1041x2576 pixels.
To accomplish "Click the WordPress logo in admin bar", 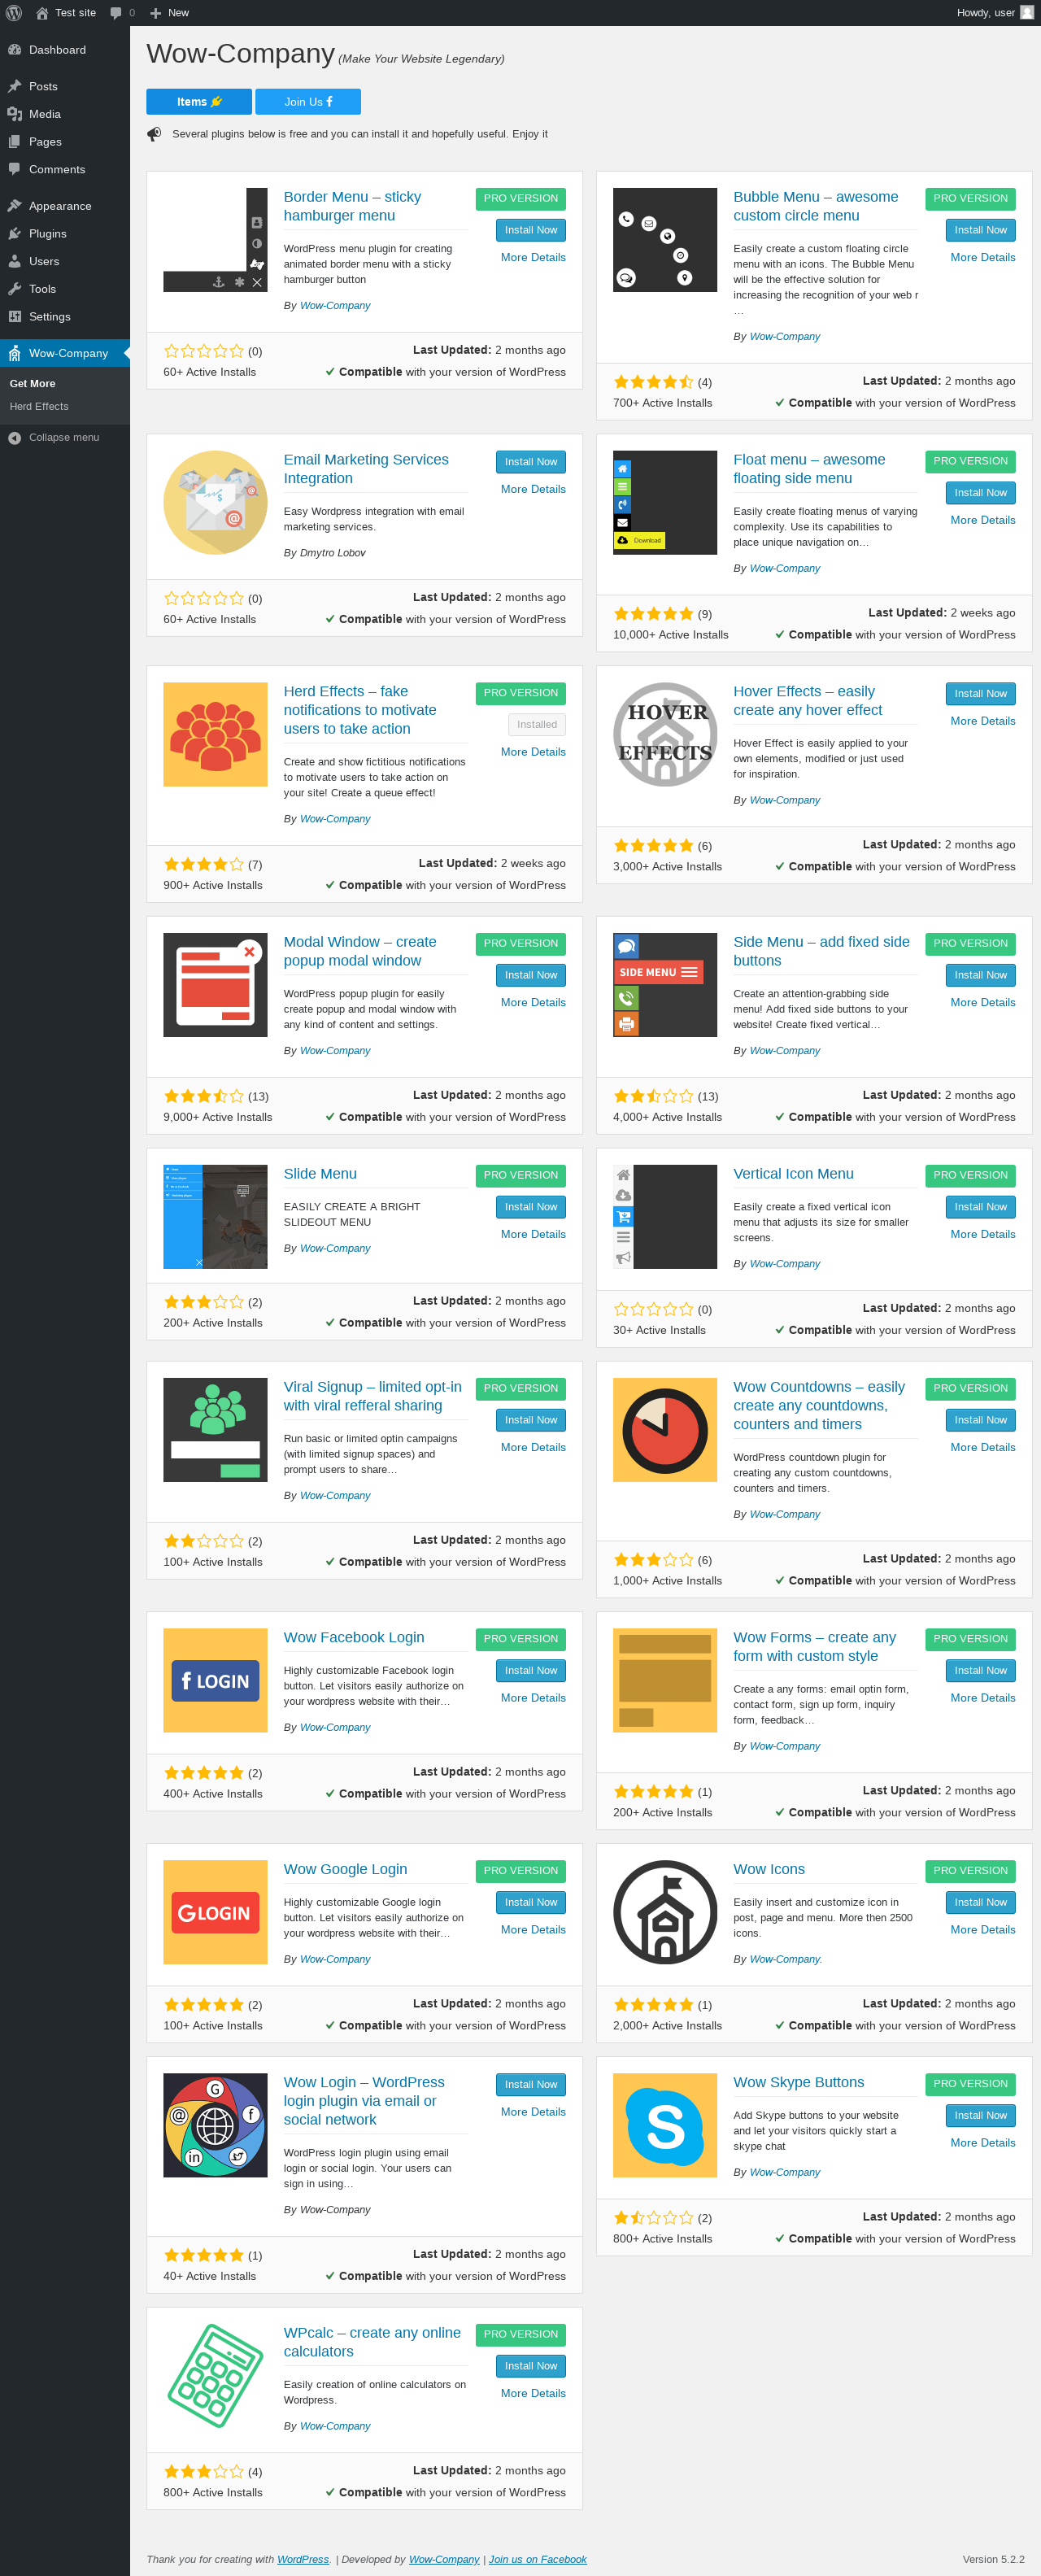I will click(x=14, y=13).
